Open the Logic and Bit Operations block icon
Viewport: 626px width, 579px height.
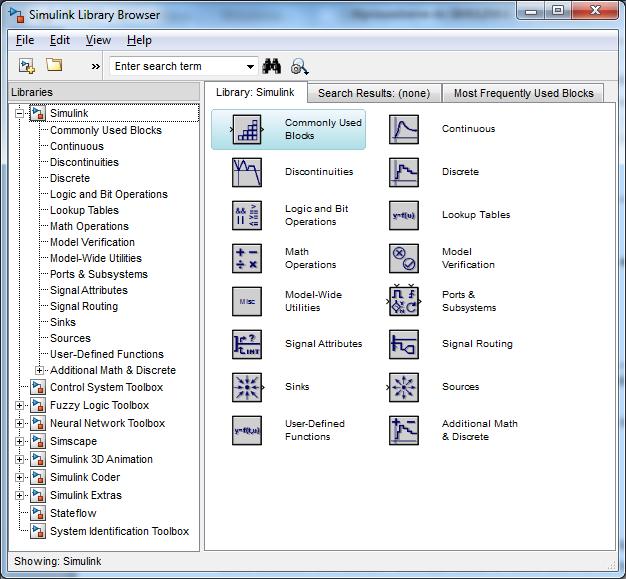[247, 216]
